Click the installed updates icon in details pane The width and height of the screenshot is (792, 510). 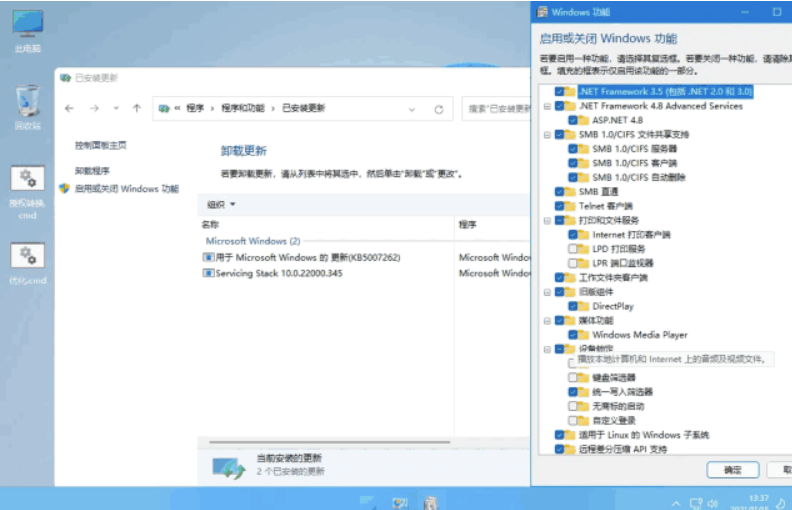229,468
